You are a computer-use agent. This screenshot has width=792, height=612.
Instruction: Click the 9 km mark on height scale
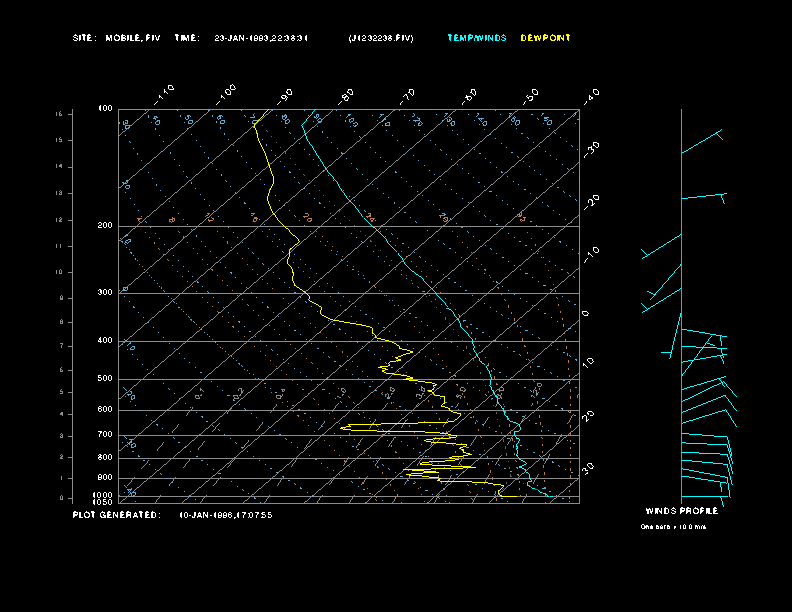click(x=62, y=298)
